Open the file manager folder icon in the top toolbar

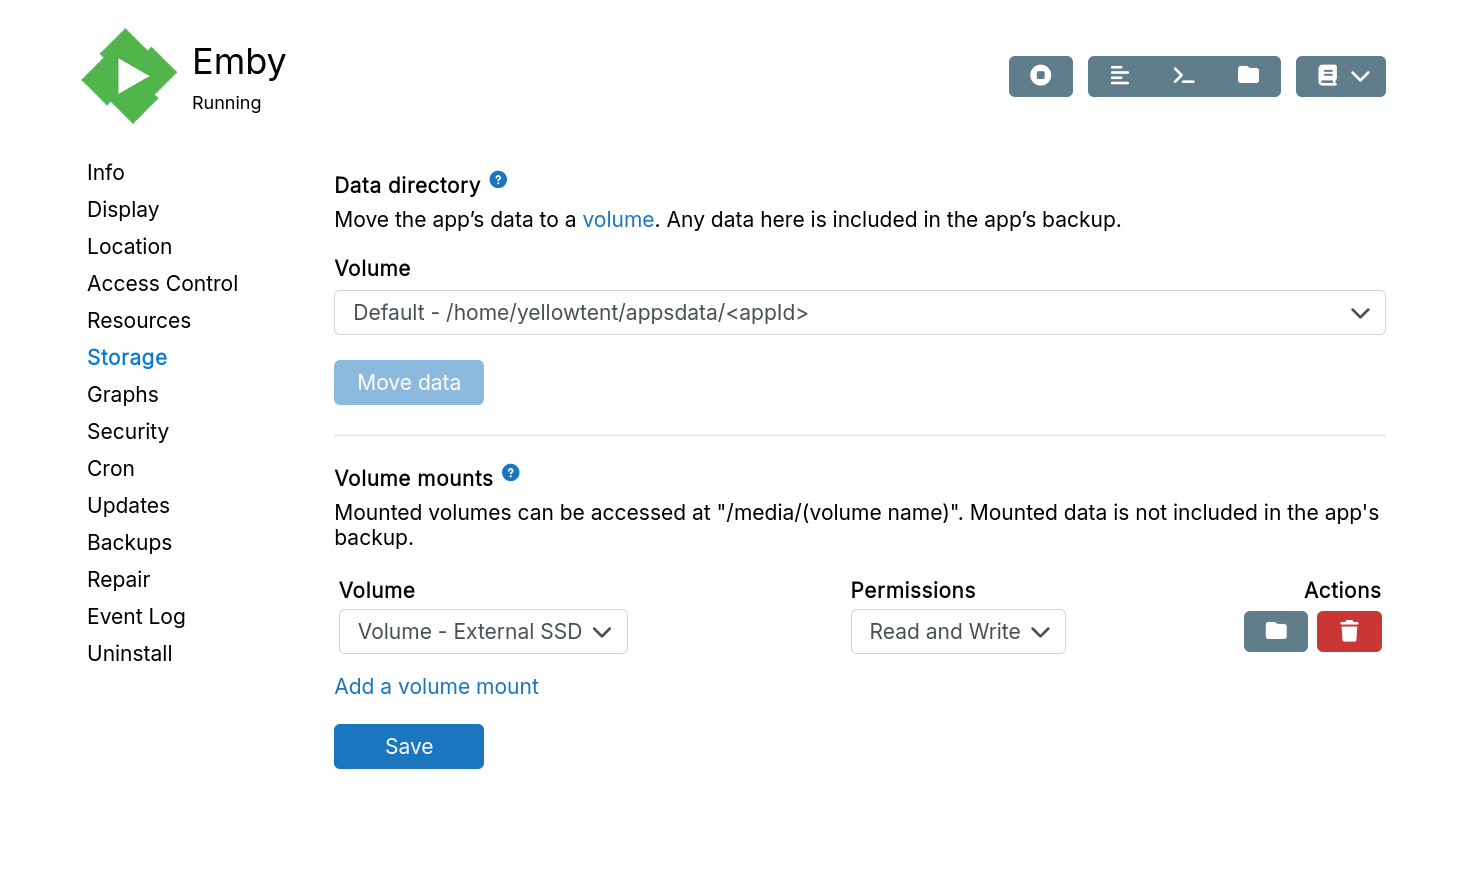1248,76
